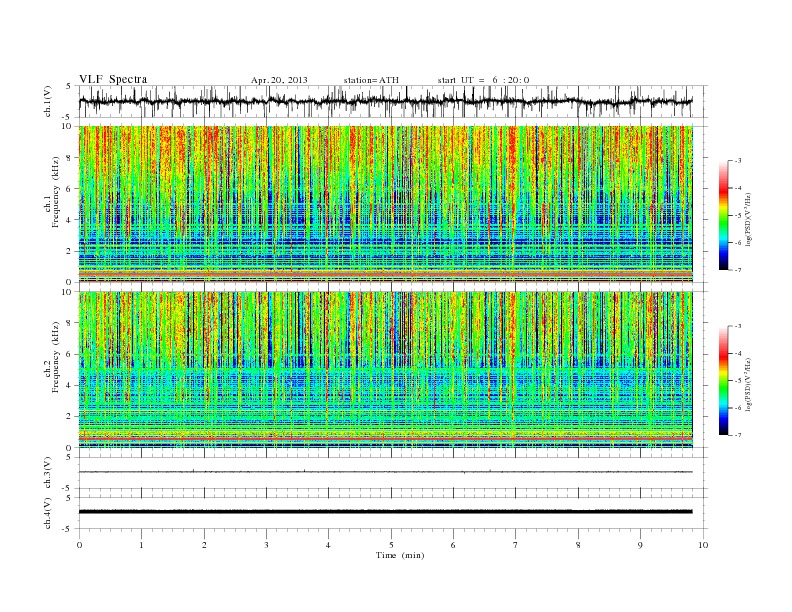The width and height of the screenshot is (792, 612).
Task: Click the time axis tick label "7"
Action: tap(516, 545)
